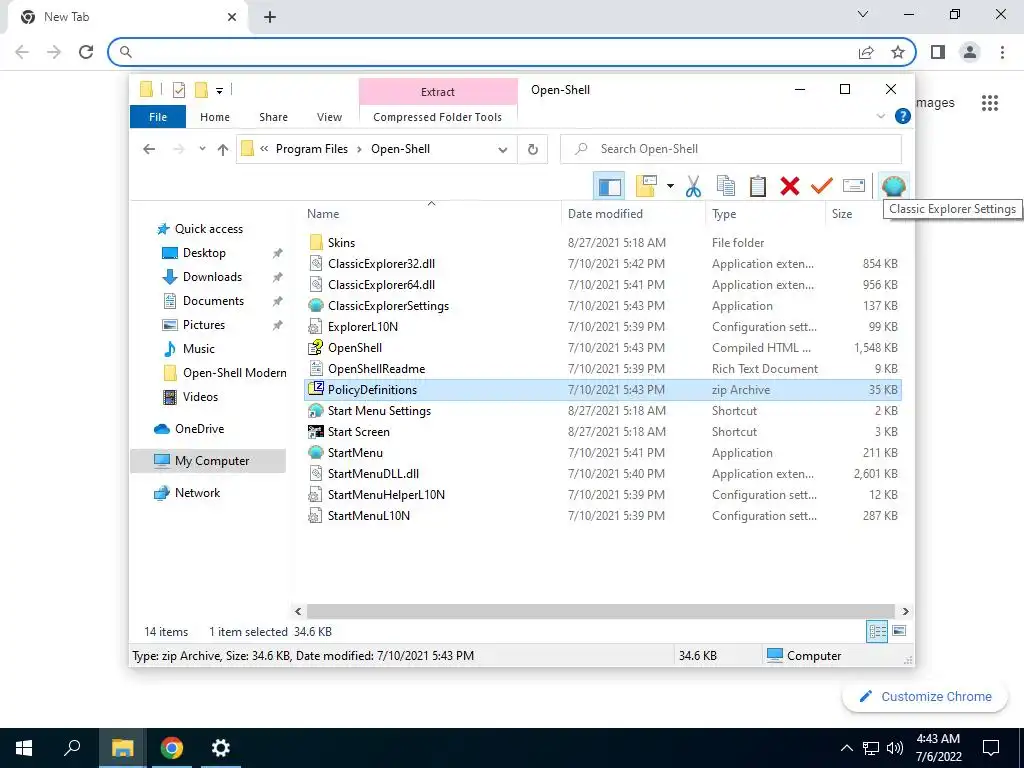Open Compressed Folder Tools tab
This screenshot has height=768, width=1024.
pyautogui.click(x=438, y=117)
